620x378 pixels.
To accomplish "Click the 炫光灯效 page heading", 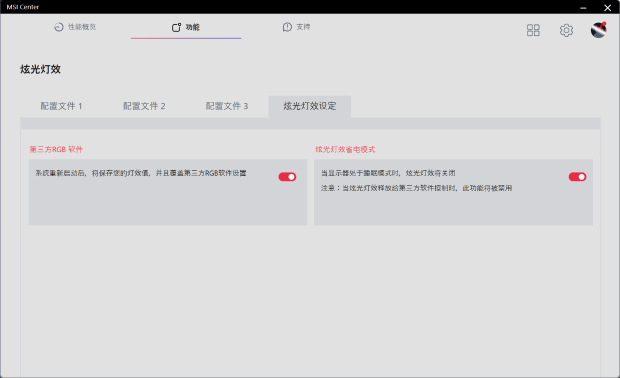I will pos(40,69).
